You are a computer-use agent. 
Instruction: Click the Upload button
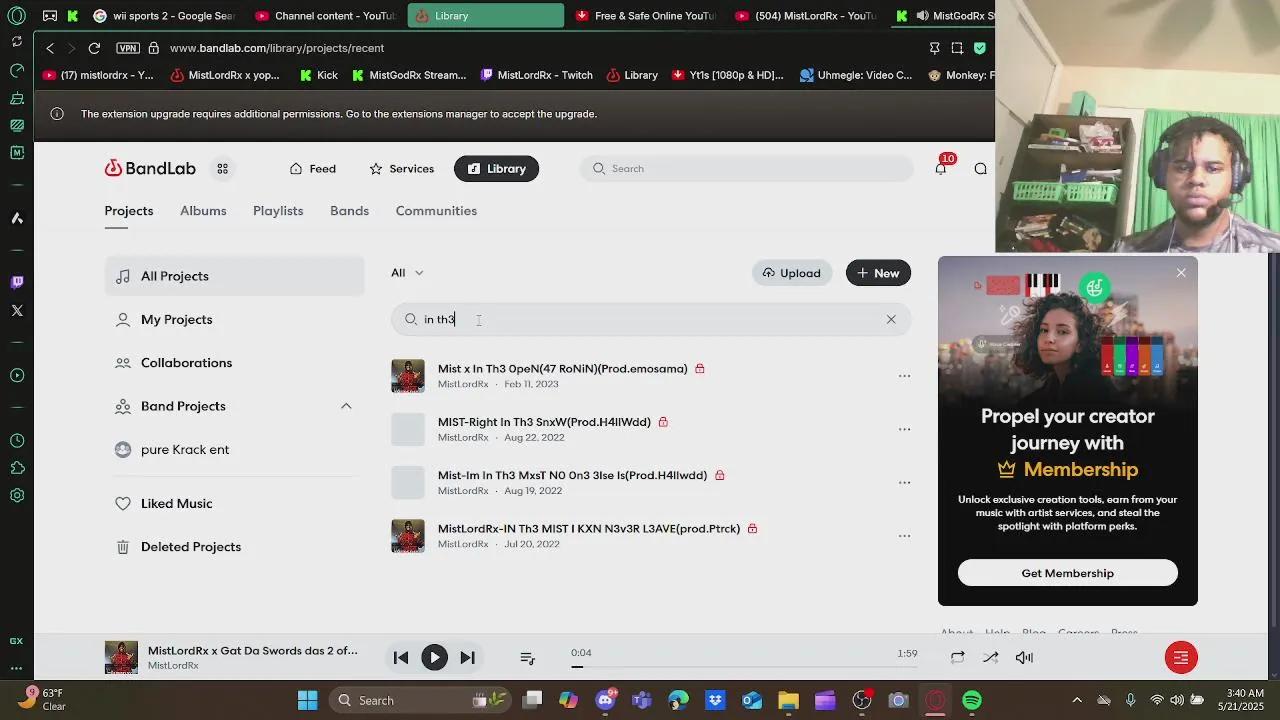792,273
